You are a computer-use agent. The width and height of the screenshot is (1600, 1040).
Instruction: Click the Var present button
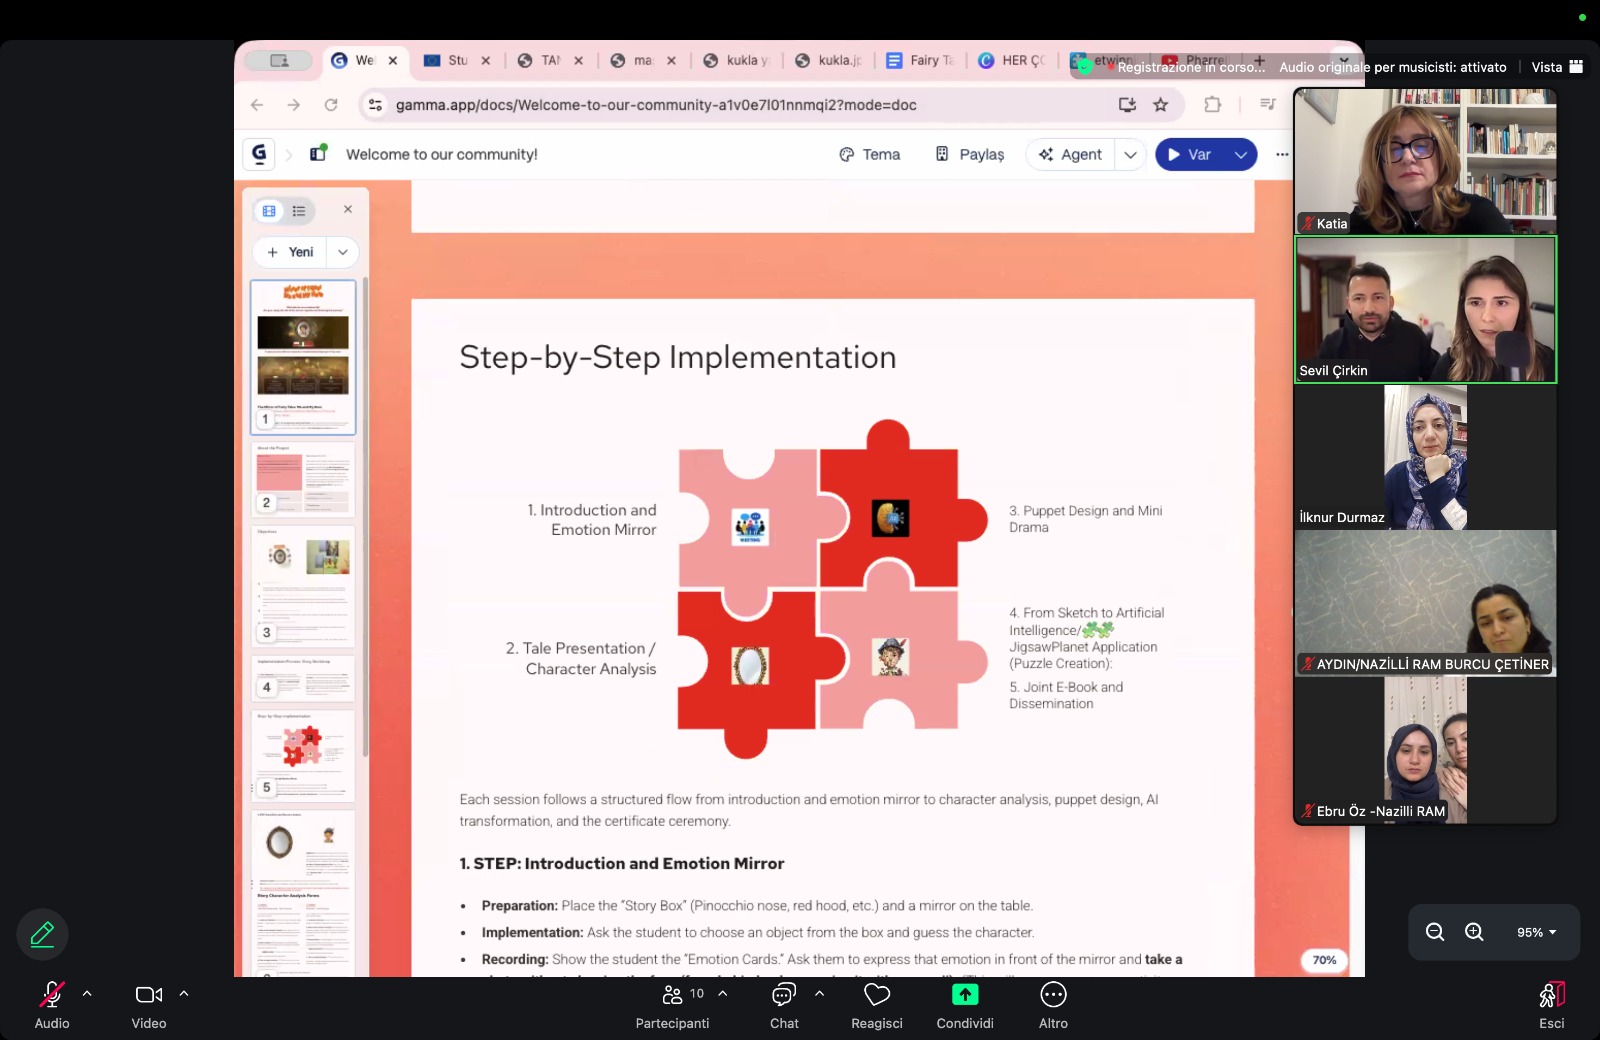1190,154
